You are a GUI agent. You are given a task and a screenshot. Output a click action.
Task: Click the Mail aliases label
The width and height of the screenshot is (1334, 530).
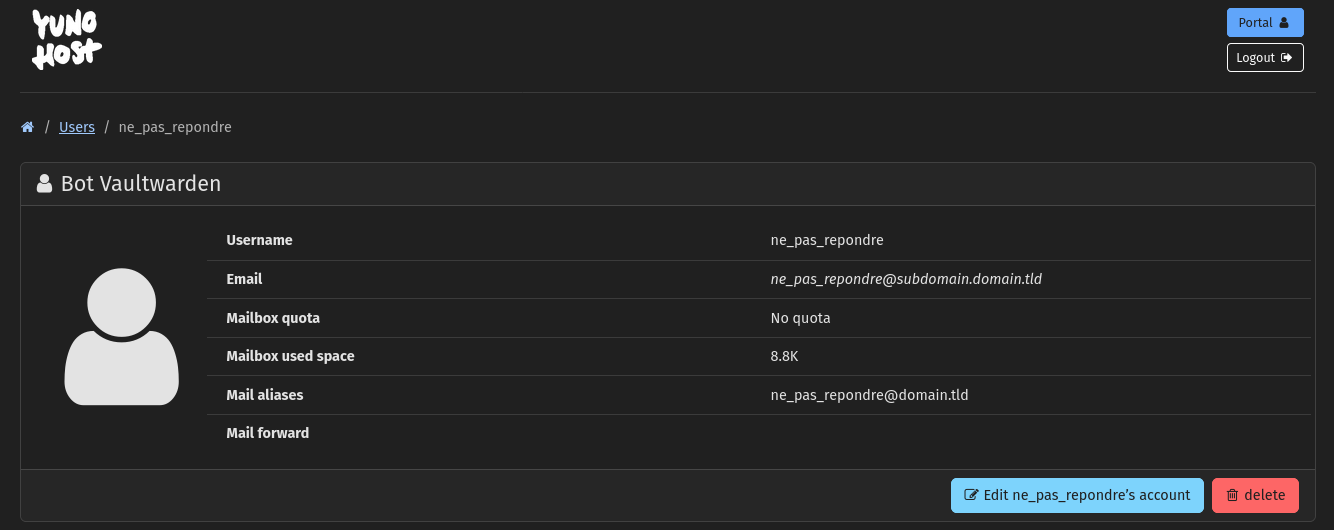tap(264, 395)
